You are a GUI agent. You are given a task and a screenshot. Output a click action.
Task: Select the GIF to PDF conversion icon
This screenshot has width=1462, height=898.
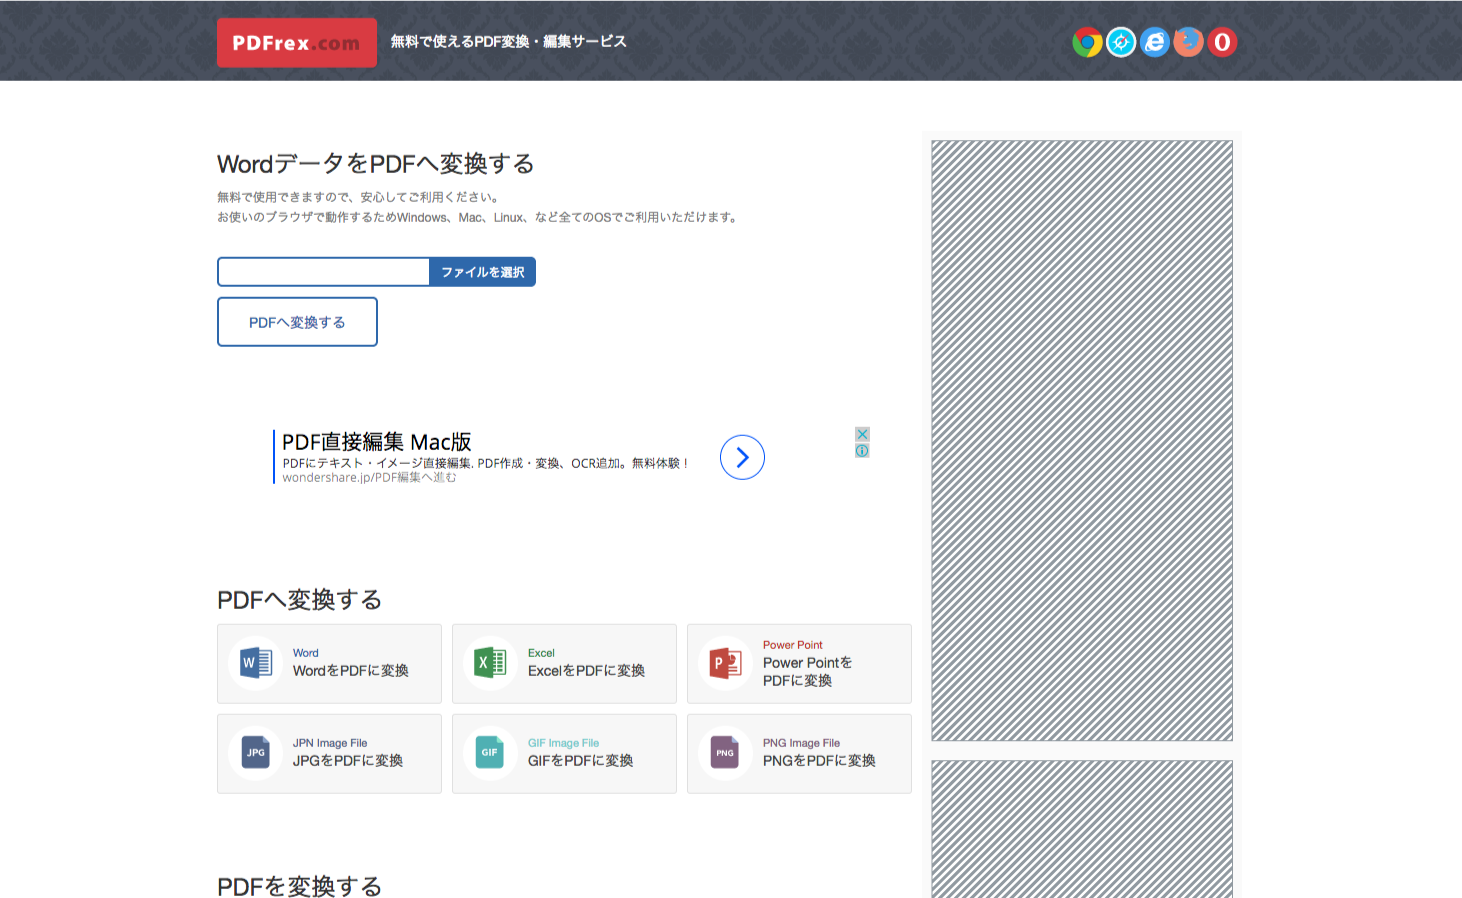[490, 753]
